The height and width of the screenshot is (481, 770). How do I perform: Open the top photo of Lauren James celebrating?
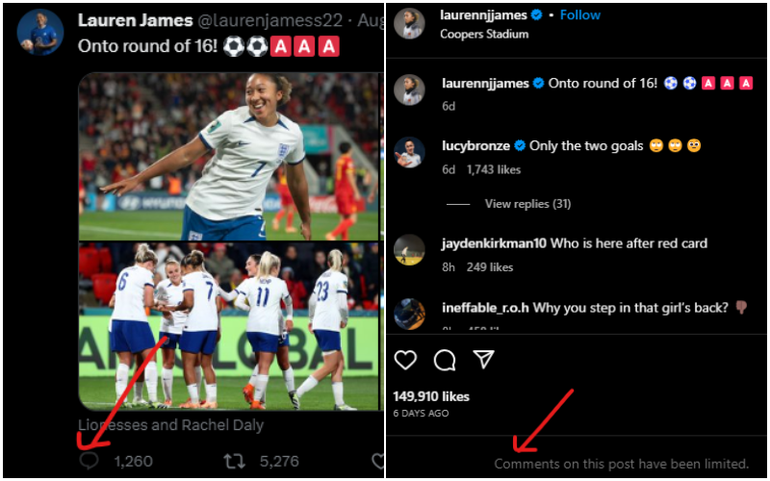tap(231, 159)
